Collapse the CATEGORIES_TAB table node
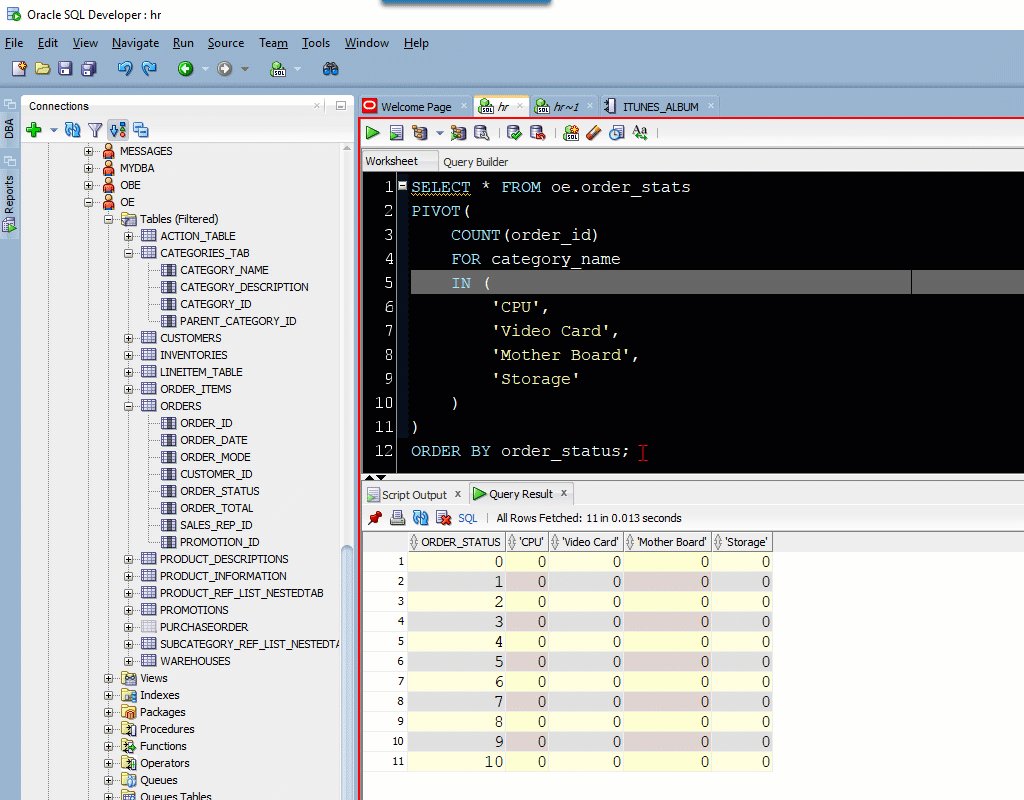The height and width of the screenshot is (800, 1024). (x=129, y=253)
